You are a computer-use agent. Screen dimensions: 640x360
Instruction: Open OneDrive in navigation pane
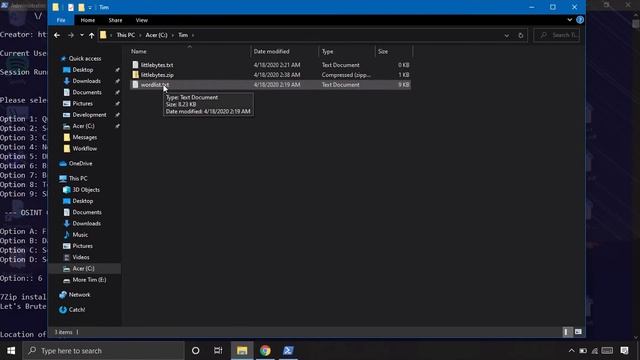pos(80,163)
